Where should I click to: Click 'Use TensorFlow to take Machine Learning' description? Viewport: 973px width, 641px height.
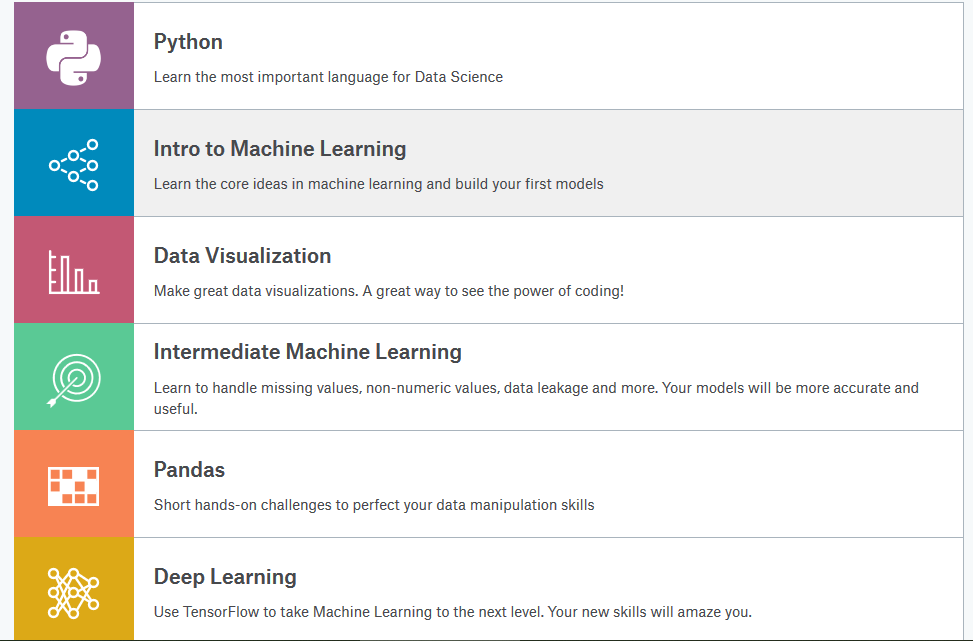pos(452,612)
